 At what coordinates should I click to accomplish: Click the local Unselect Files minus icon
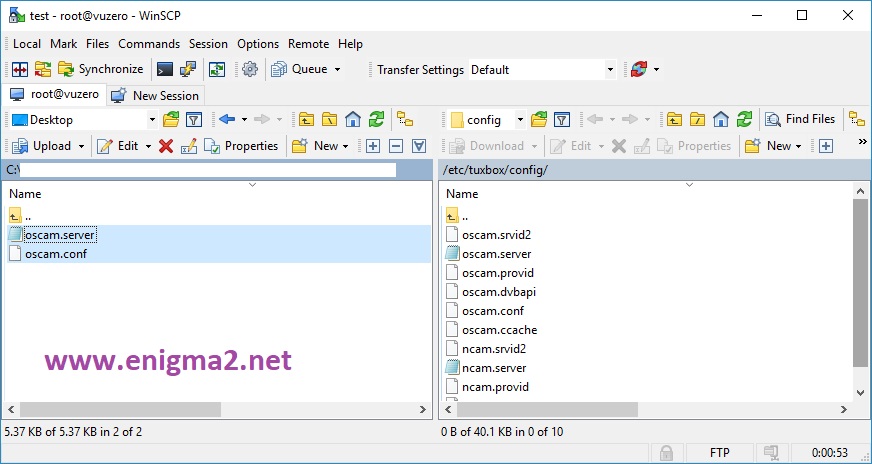tap(396, 146)
